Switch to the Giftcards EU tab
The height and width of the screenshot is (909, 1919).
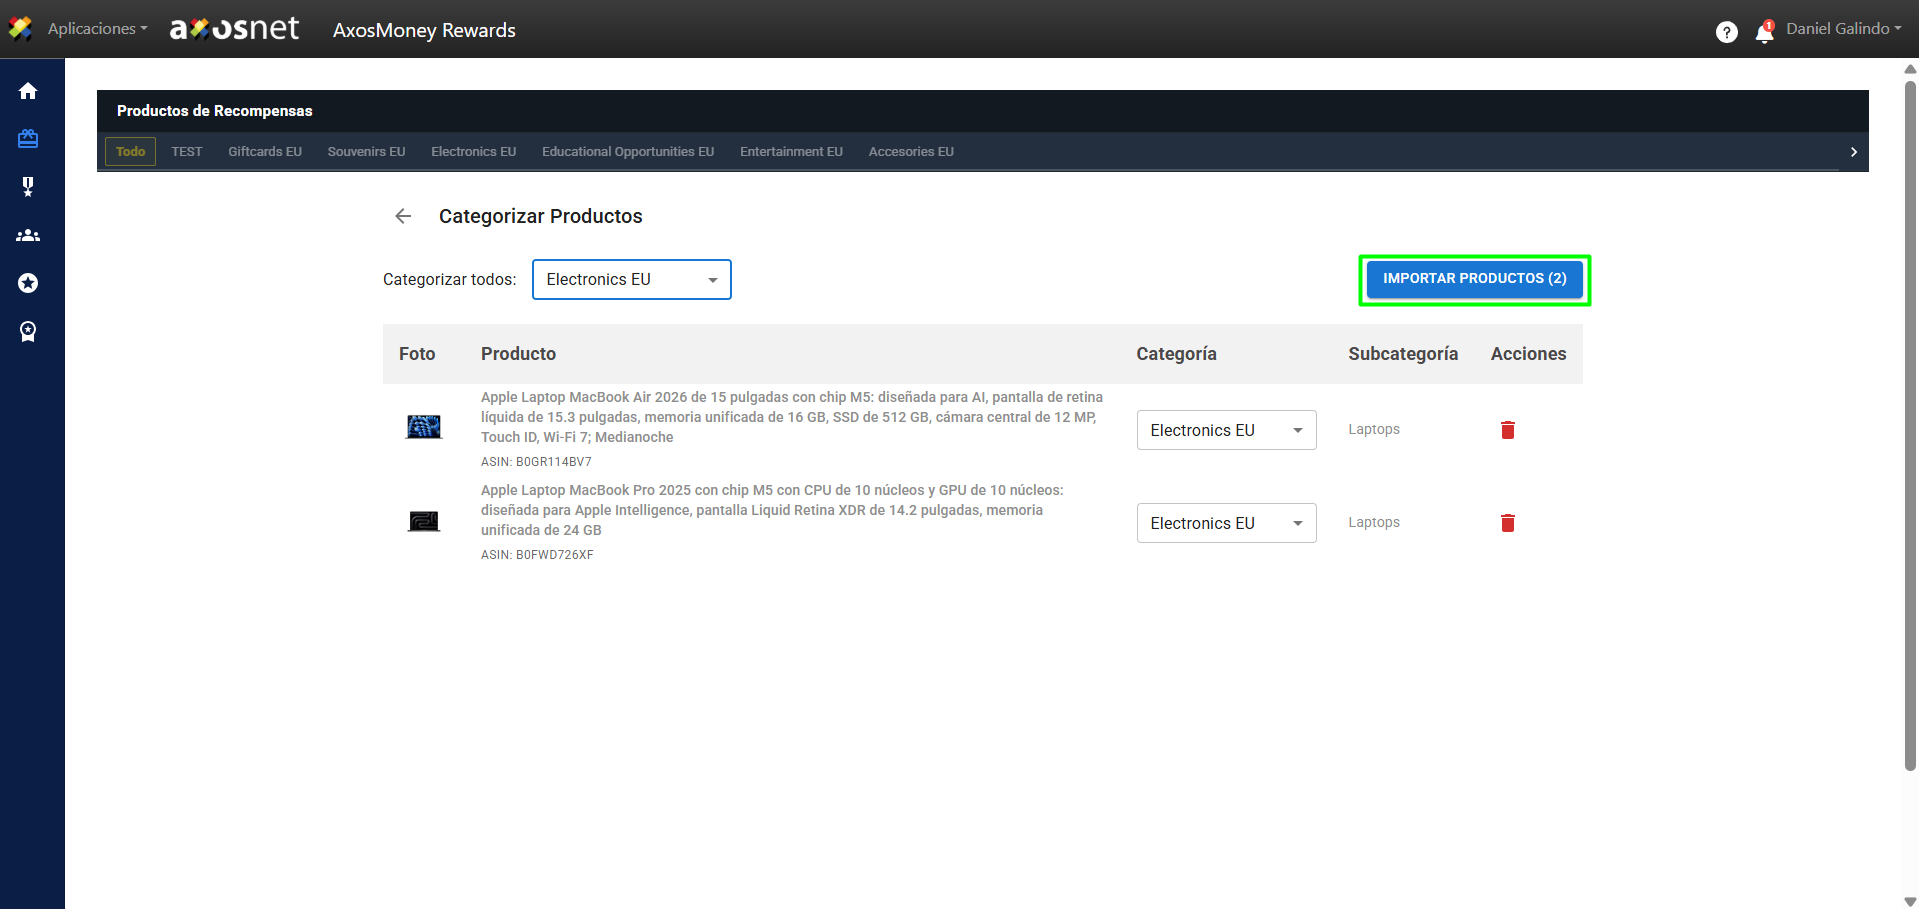[264, 152]
